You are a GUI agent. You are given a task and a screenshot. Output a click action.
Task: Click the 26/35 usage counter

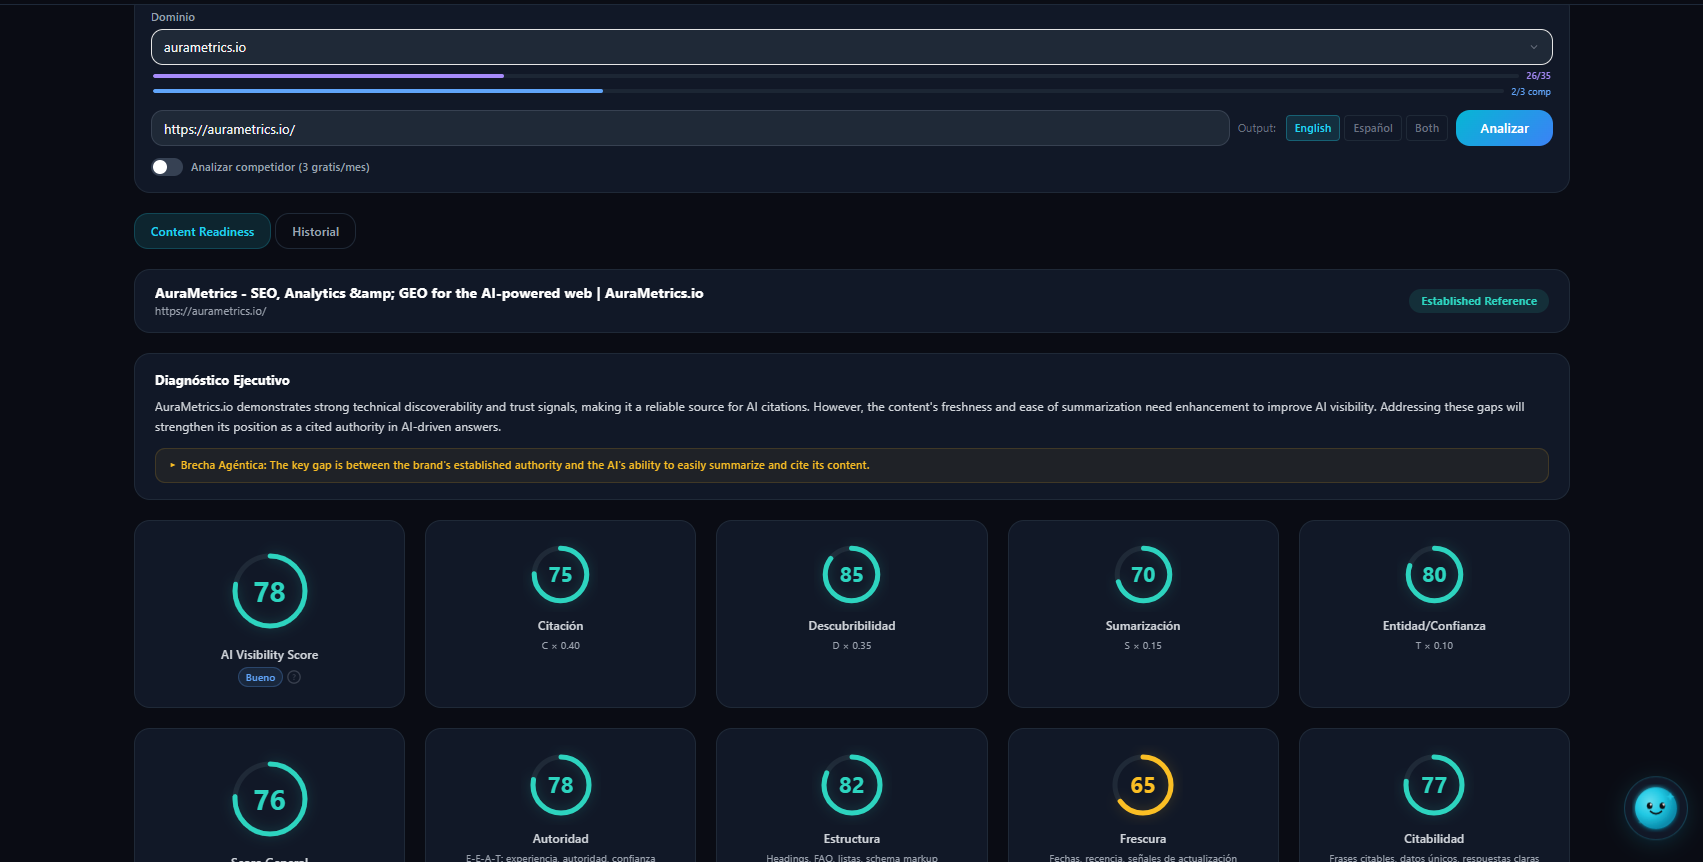[1538, 76]
